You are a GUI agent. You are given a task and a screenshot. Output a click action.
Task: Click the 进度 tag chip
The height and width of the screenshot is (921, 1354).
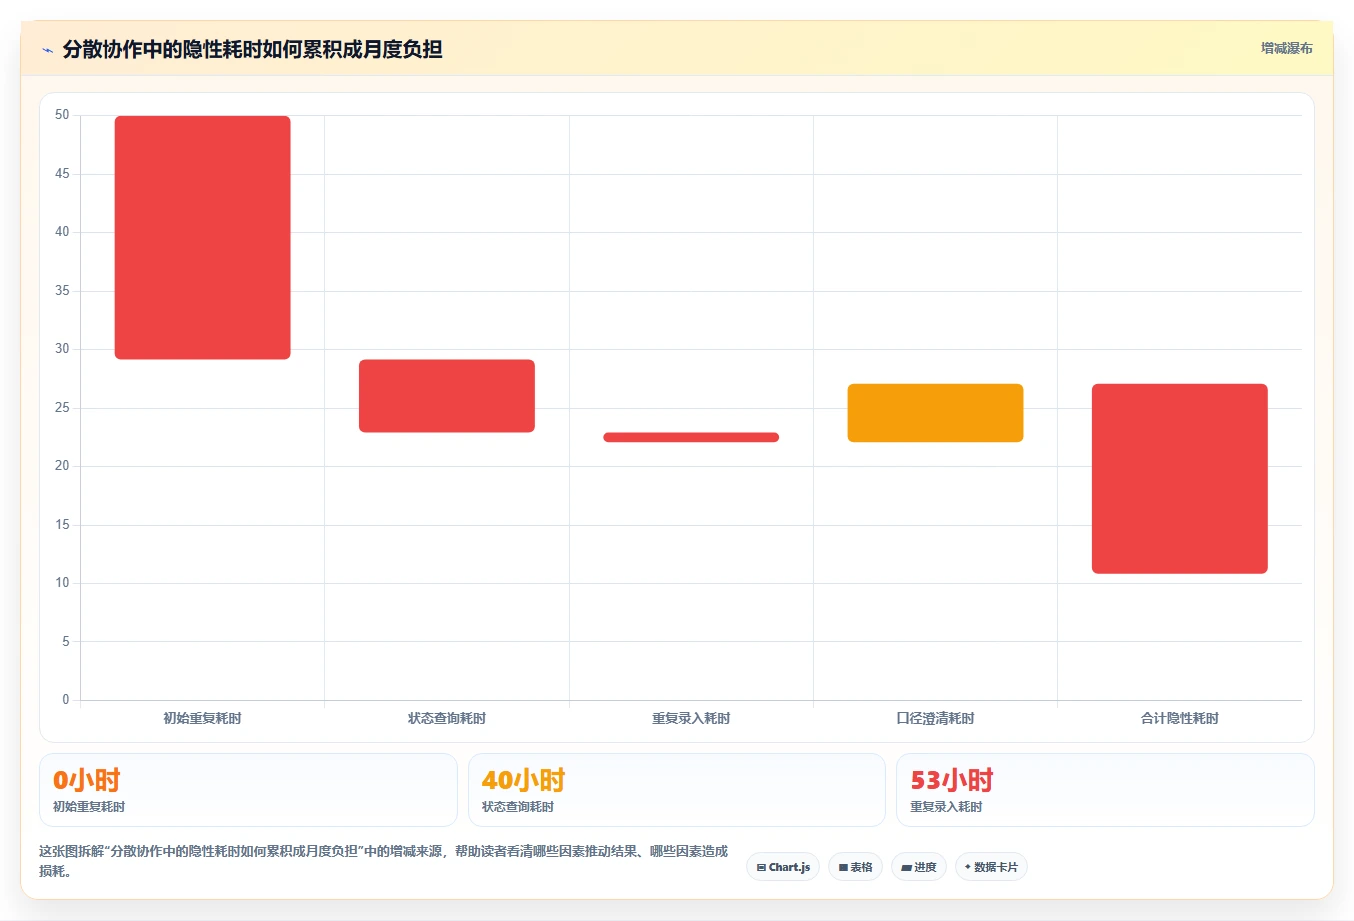point(919,867)
